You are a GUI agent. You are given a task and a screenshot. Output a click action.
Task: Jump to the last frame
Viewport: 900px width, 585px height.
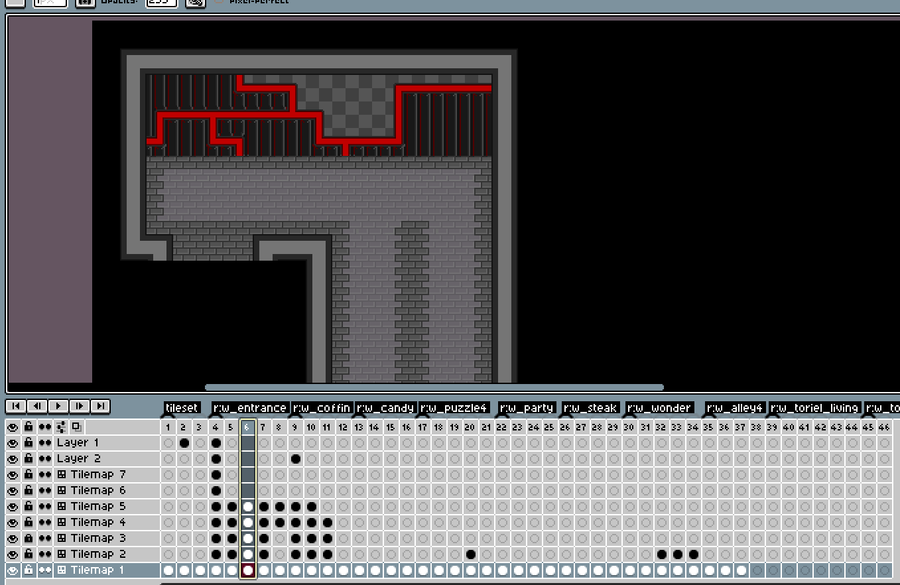100,406
